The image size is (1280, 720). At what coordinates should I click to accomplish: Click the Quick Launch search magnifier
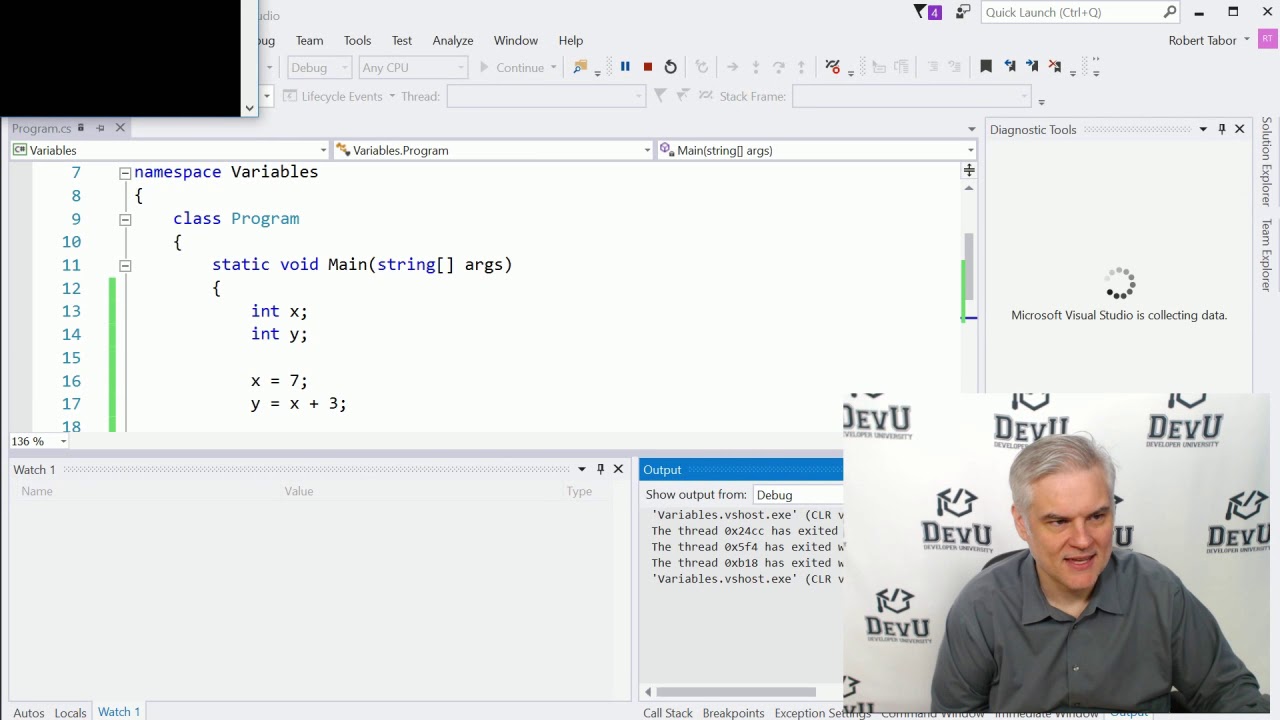click(1170, 12)
